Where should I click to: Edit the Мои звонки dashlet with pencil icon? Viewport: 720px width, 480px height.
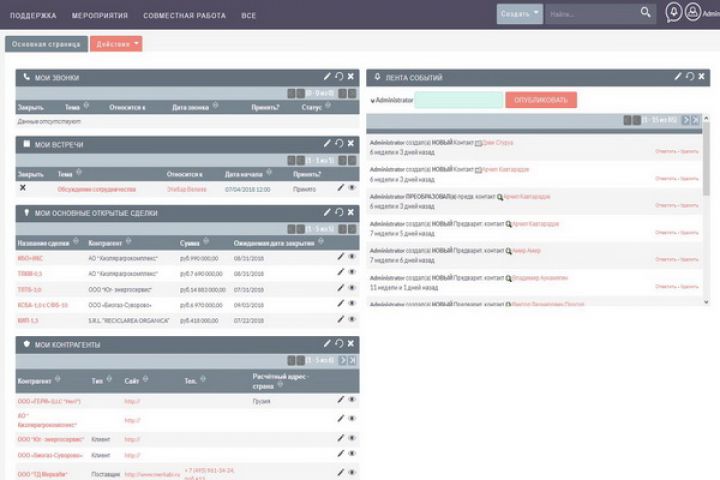pyautogui.click(x=327, y=77)
